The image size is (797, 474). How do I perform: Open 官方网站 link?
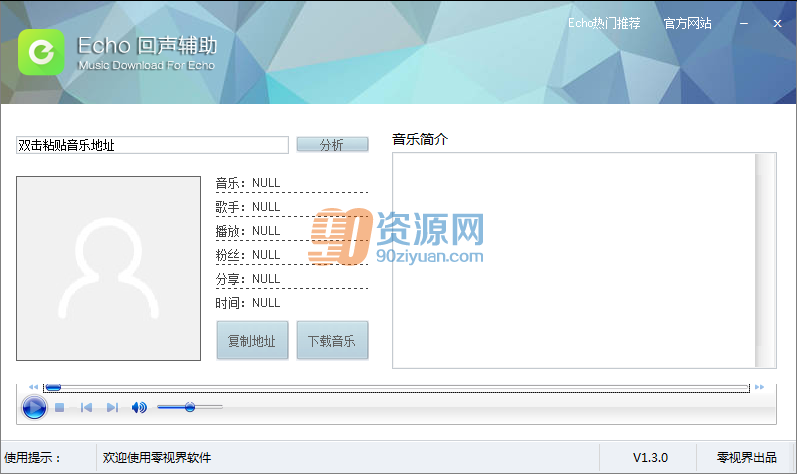pos(687,23)
